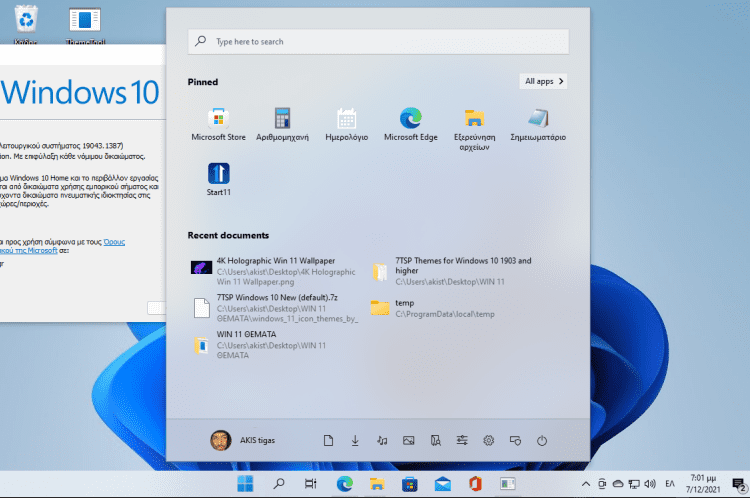Open network status tray icon
This screenshot has width=750, height=498.
point(634,484)
